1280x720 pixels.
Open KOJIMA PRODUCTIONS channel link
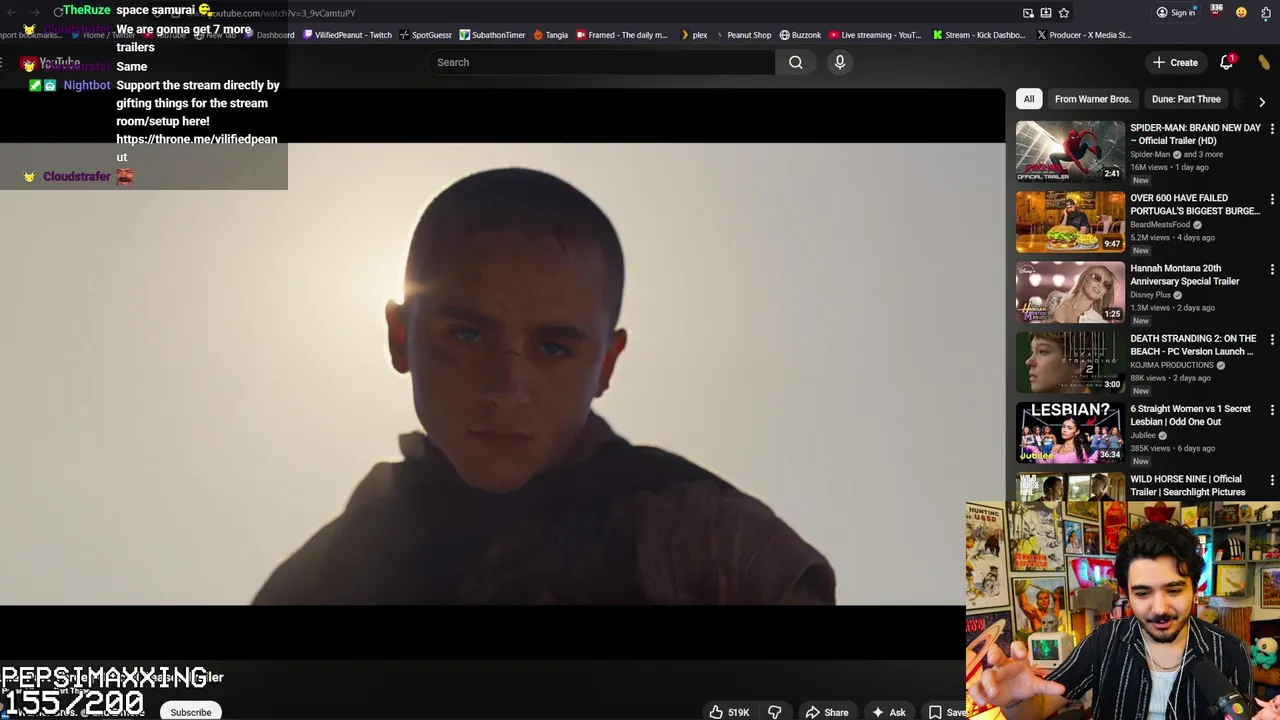pyautogui.click(x=1172, y=365)
